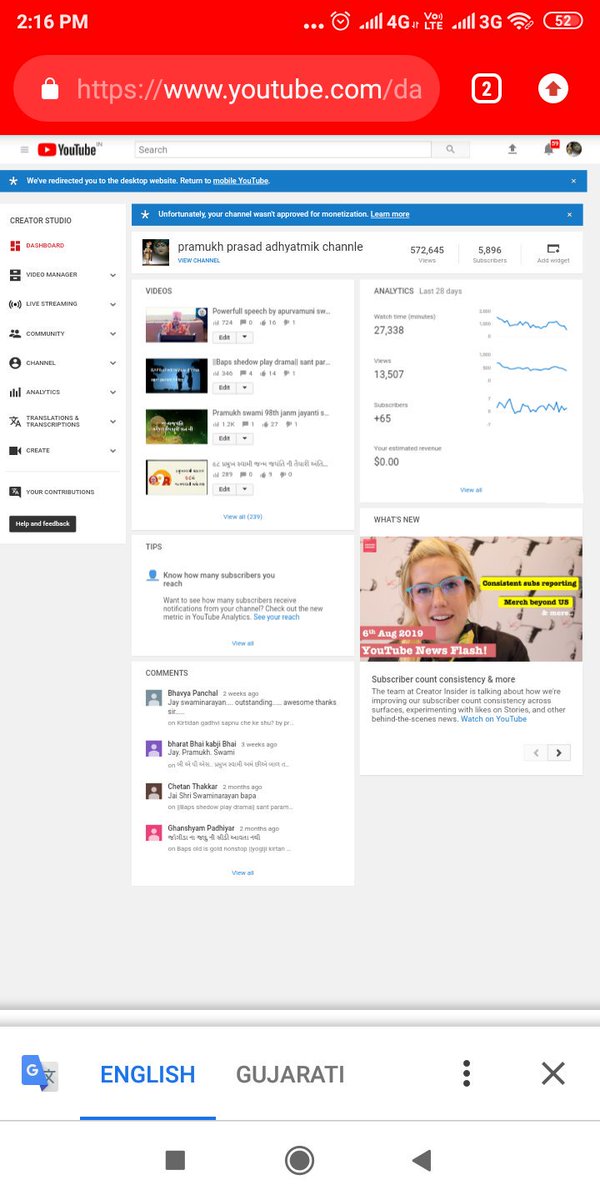
Task: Click View all under Analytics
Action: click(471, 490)
